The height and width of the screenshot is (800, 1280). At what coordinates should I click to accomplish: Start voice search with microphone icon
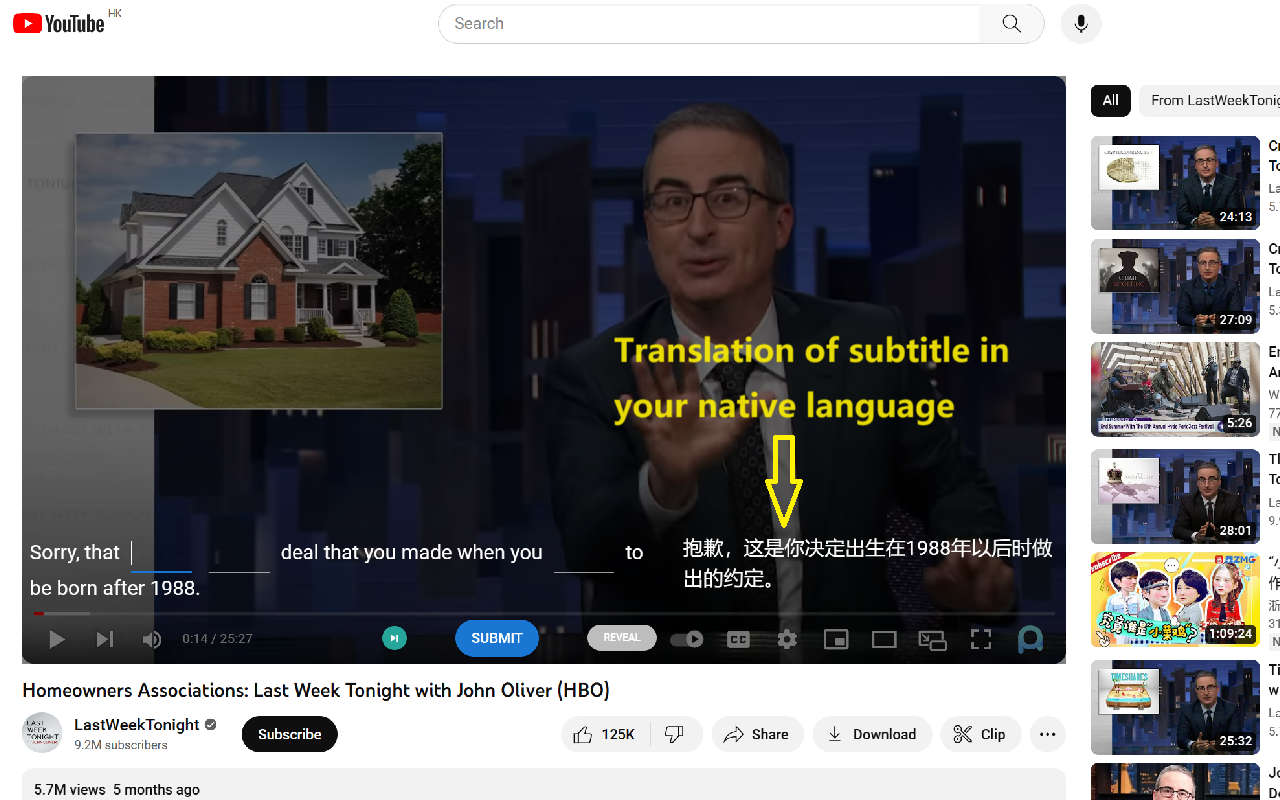[x=1081, y=23]
